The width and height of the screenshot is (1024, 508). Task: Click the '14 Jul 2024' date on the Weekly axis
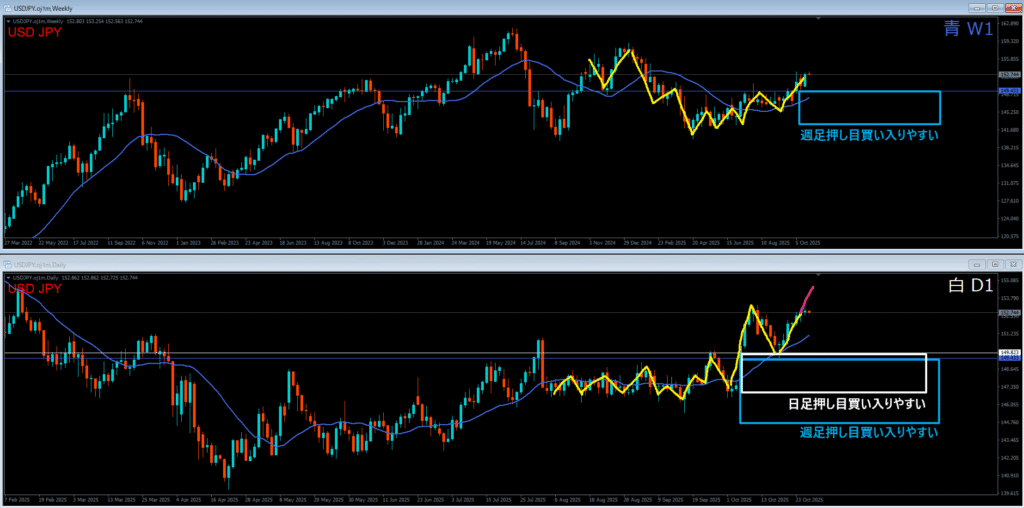point(534,242)
